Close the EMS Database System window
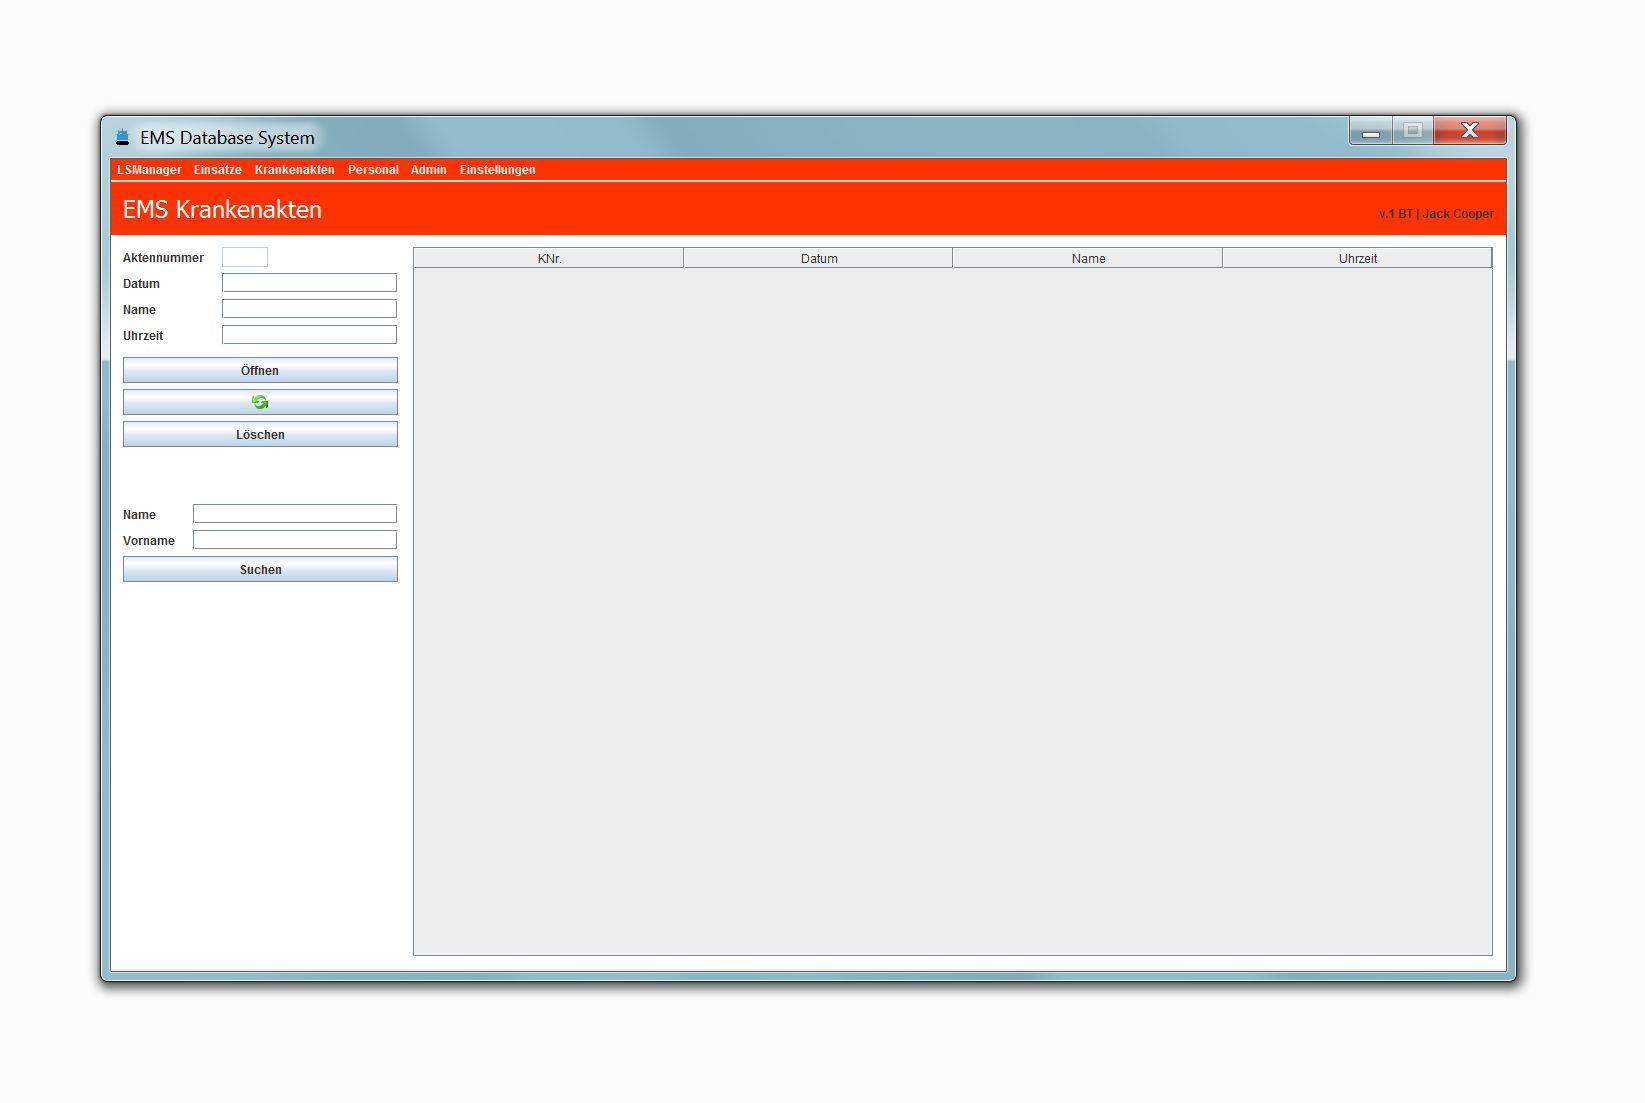This screenshot has width=1645, height=1103. click(x=1469, y=131)
